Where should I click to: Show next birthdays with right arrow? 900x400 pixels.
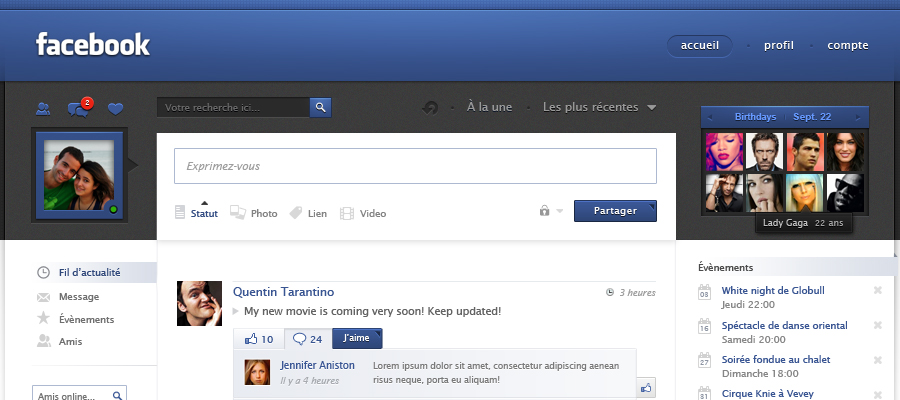(x=858, y=117)
